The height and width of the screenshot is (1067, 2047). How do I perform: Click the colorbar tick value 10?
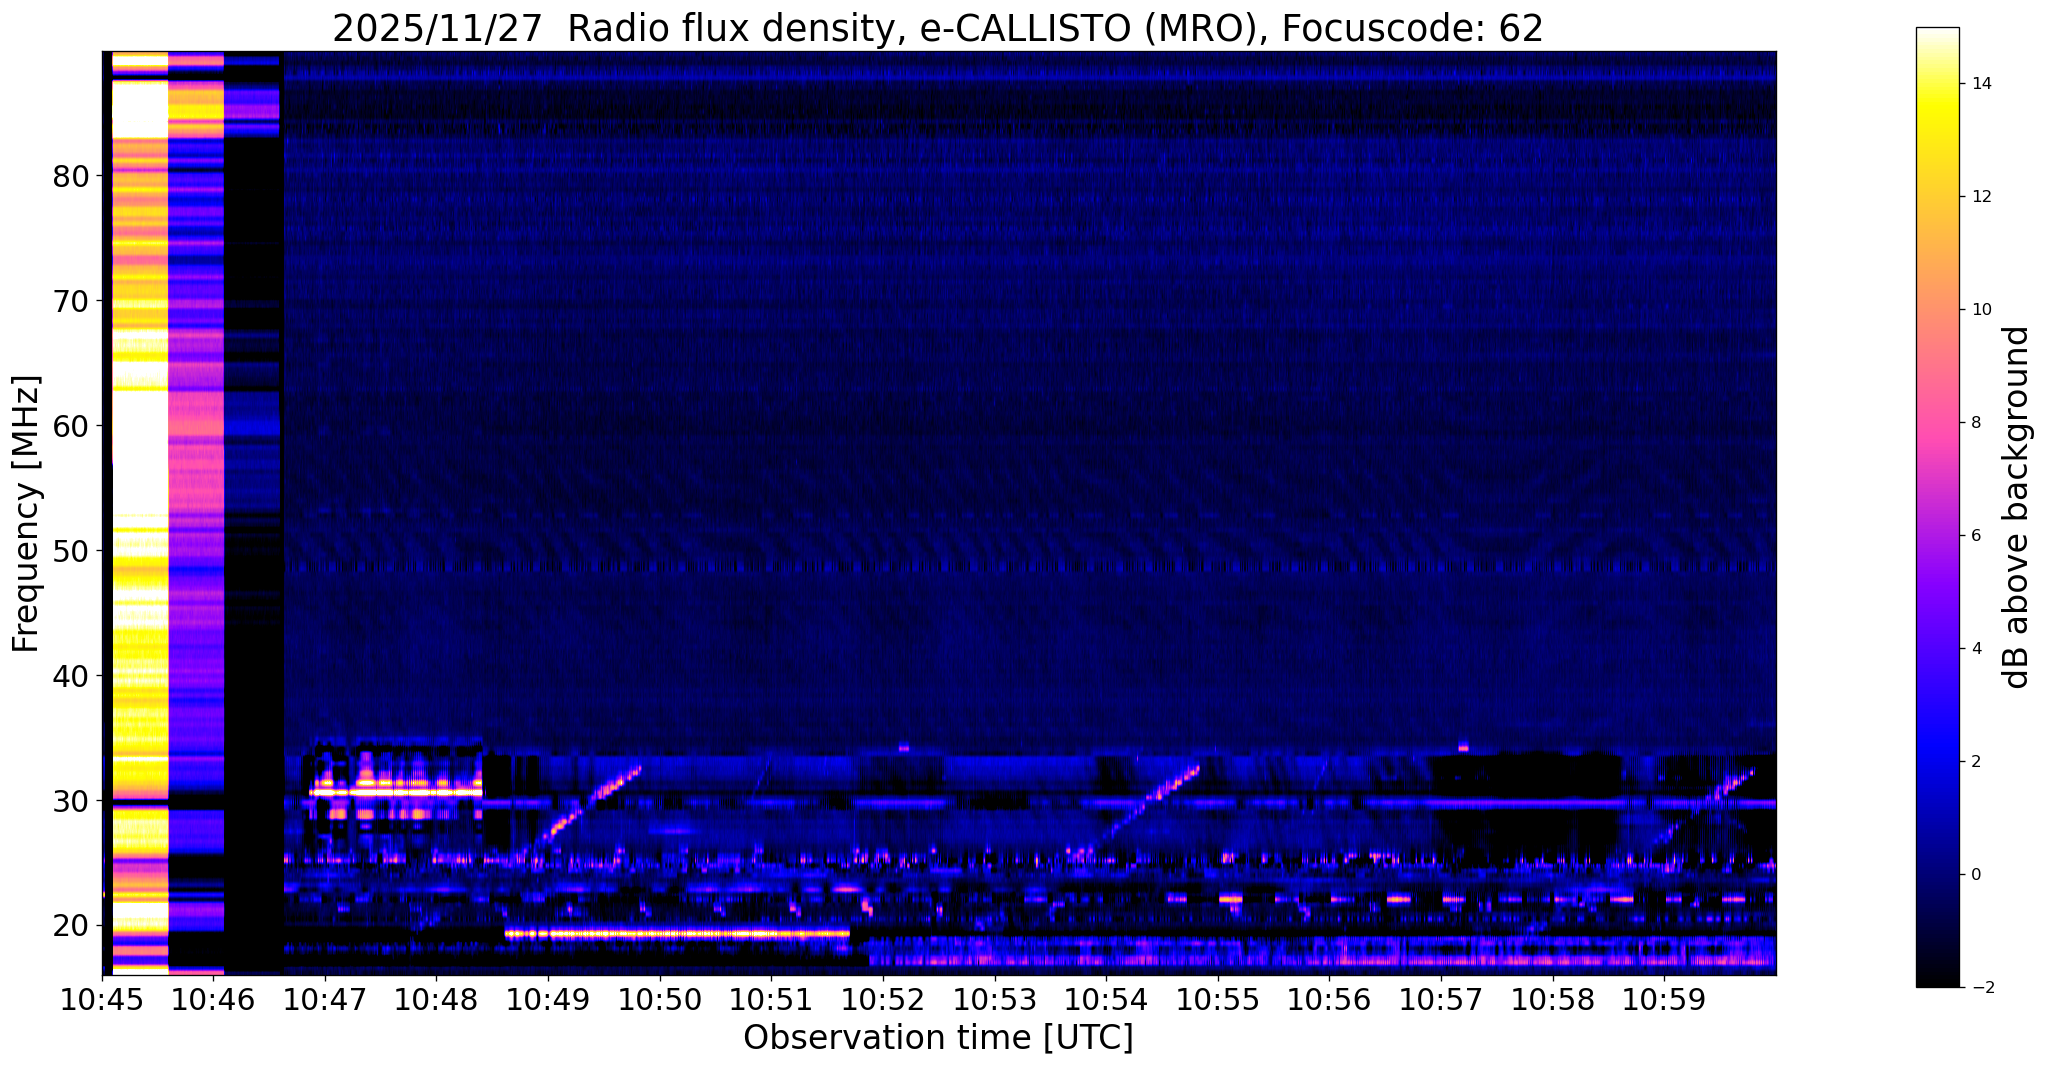coord(1980,310)
